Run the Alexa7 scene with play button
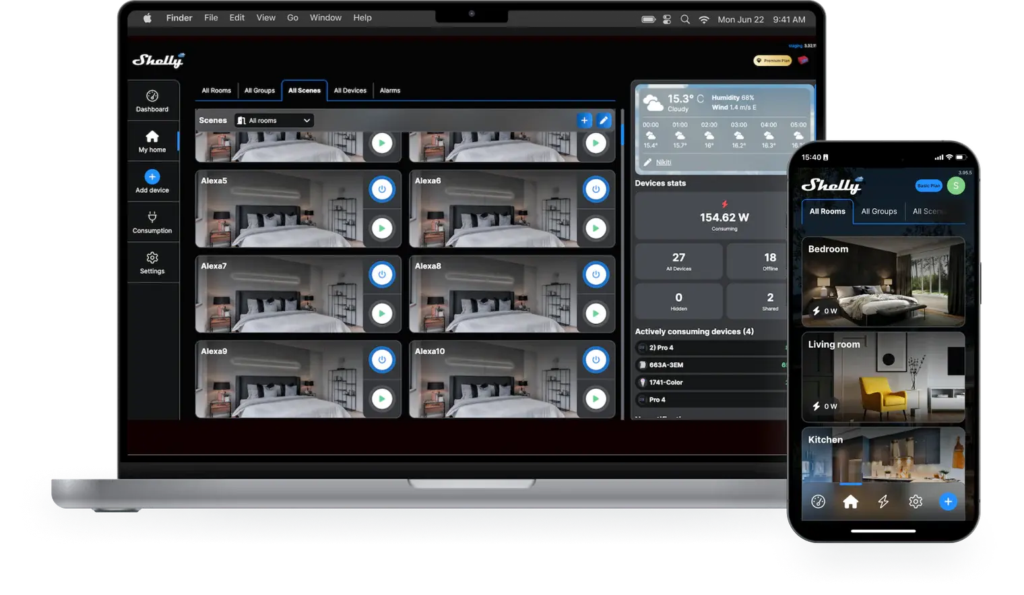 380,314
